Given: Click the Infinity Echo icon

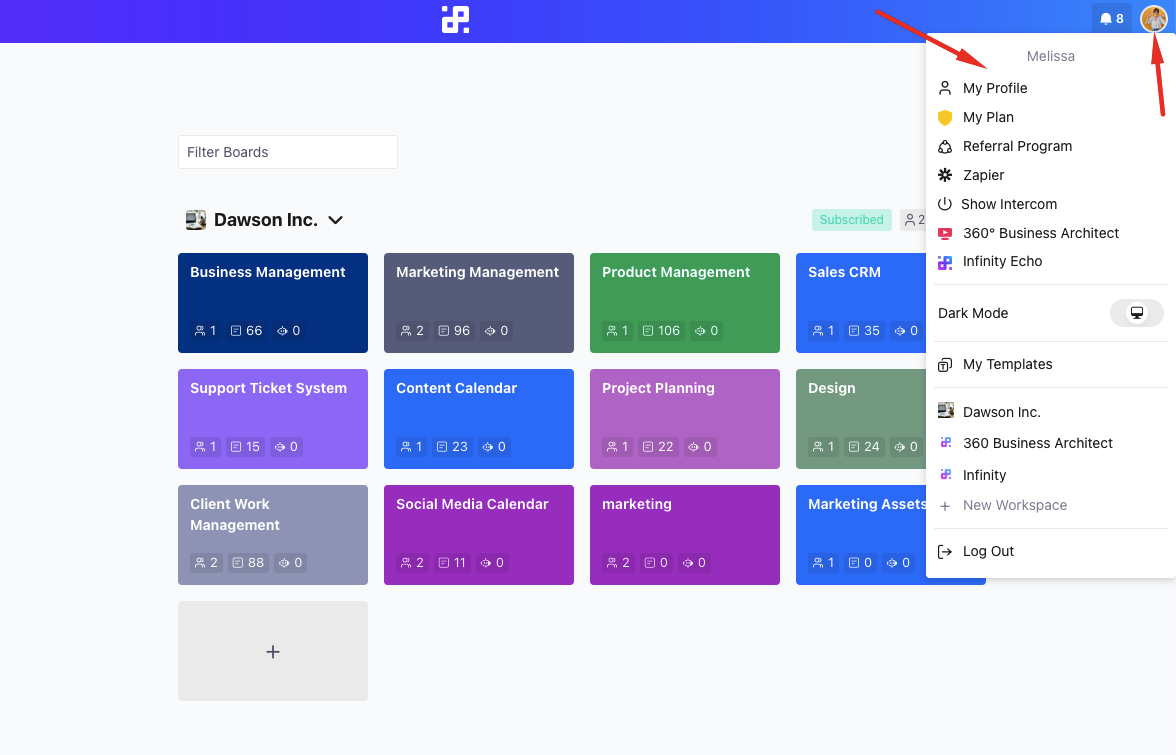Looking at the screenshot, I should point(944,261).
